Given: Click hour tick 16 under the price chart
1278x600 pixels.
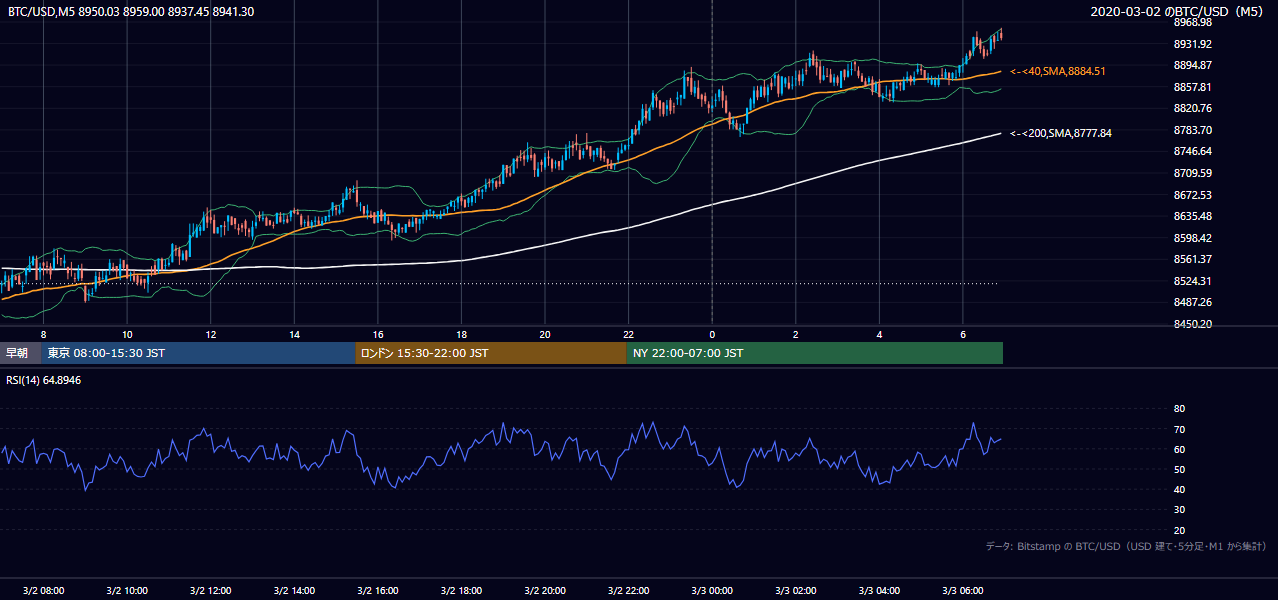Looking at the screenshot, I should click(377, 334).
